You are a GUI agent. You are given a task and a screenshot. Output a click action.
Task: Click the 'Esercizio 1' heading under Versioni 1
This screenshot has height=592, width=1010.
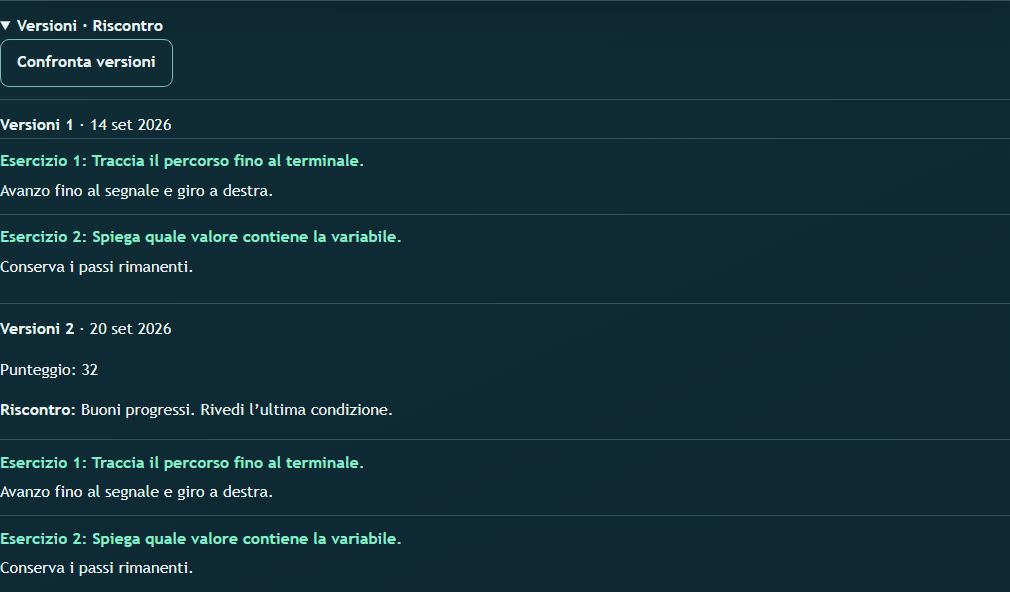tap(182, 161)
